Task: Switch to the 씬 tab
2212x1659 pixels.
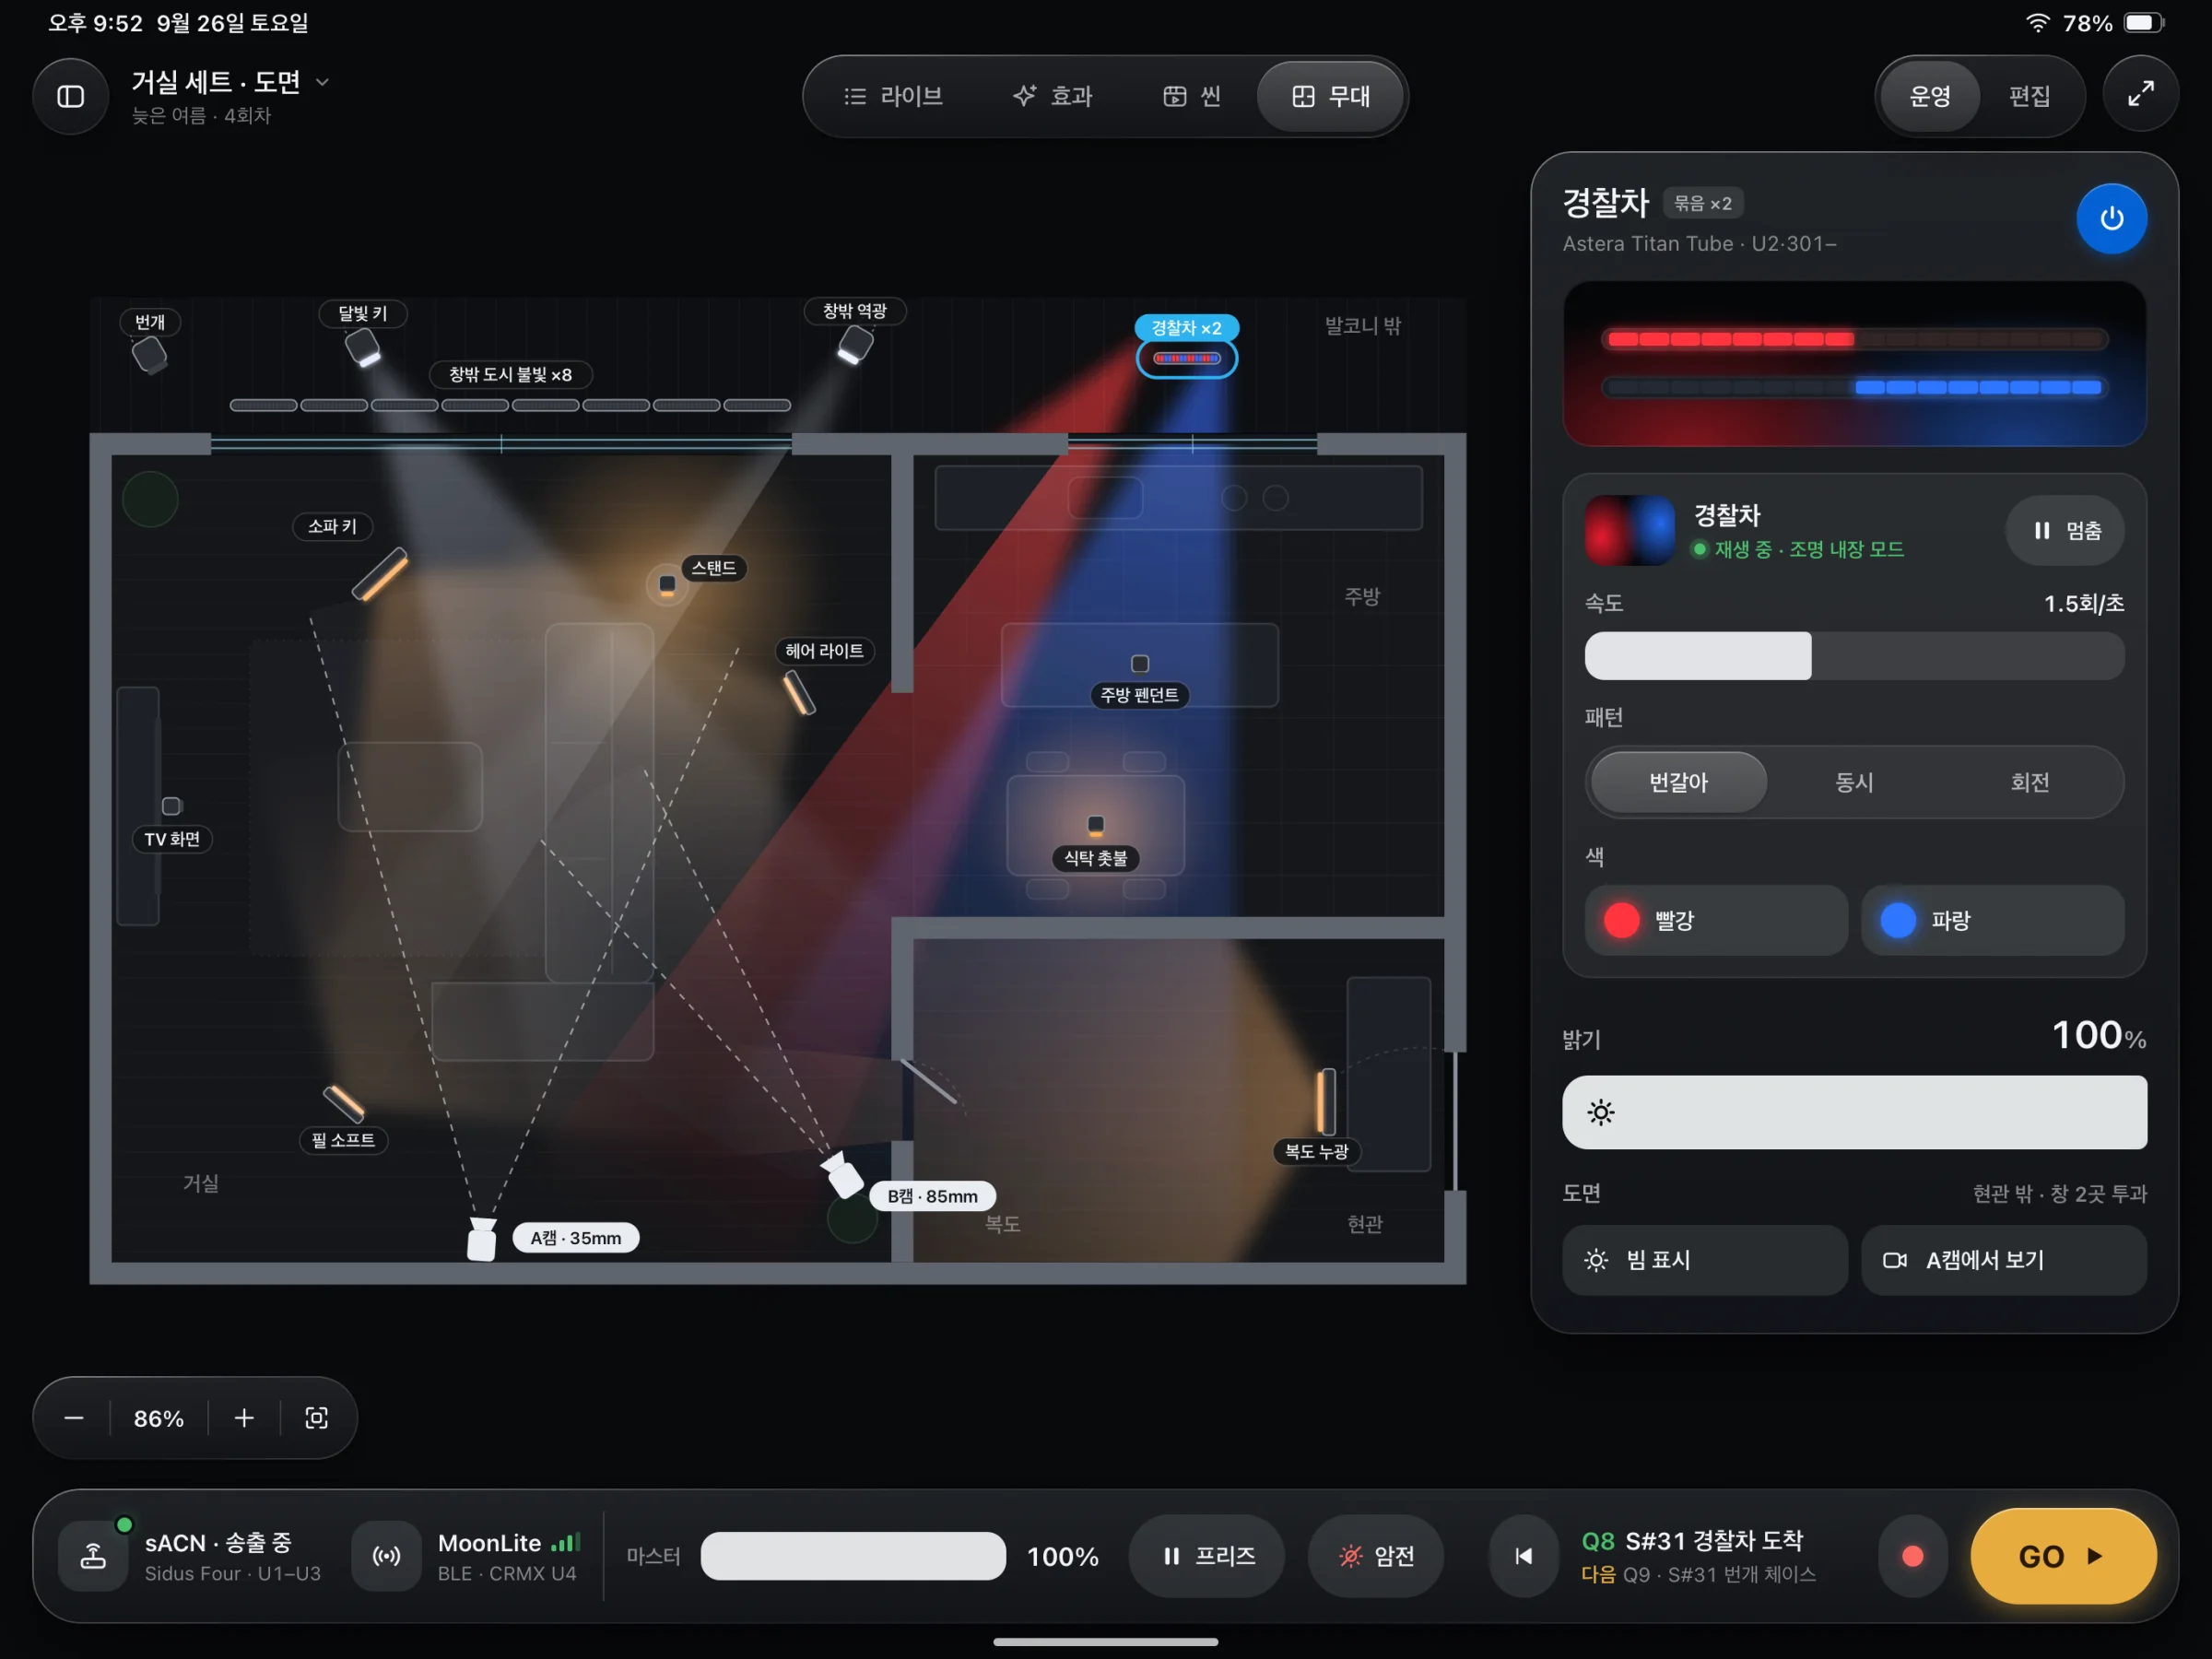Action: [1191, 96]
